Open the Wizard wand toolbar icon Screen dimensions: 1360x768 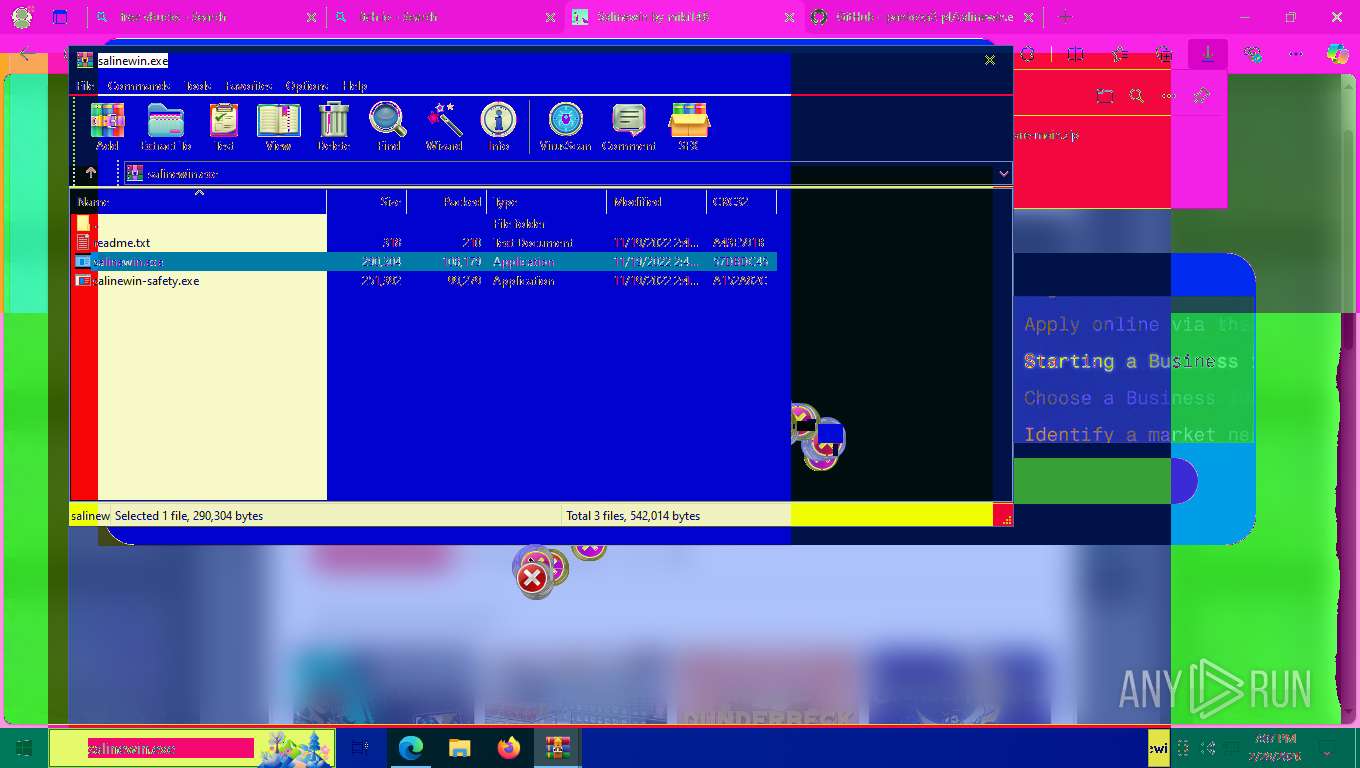click(x=444, y=127)
